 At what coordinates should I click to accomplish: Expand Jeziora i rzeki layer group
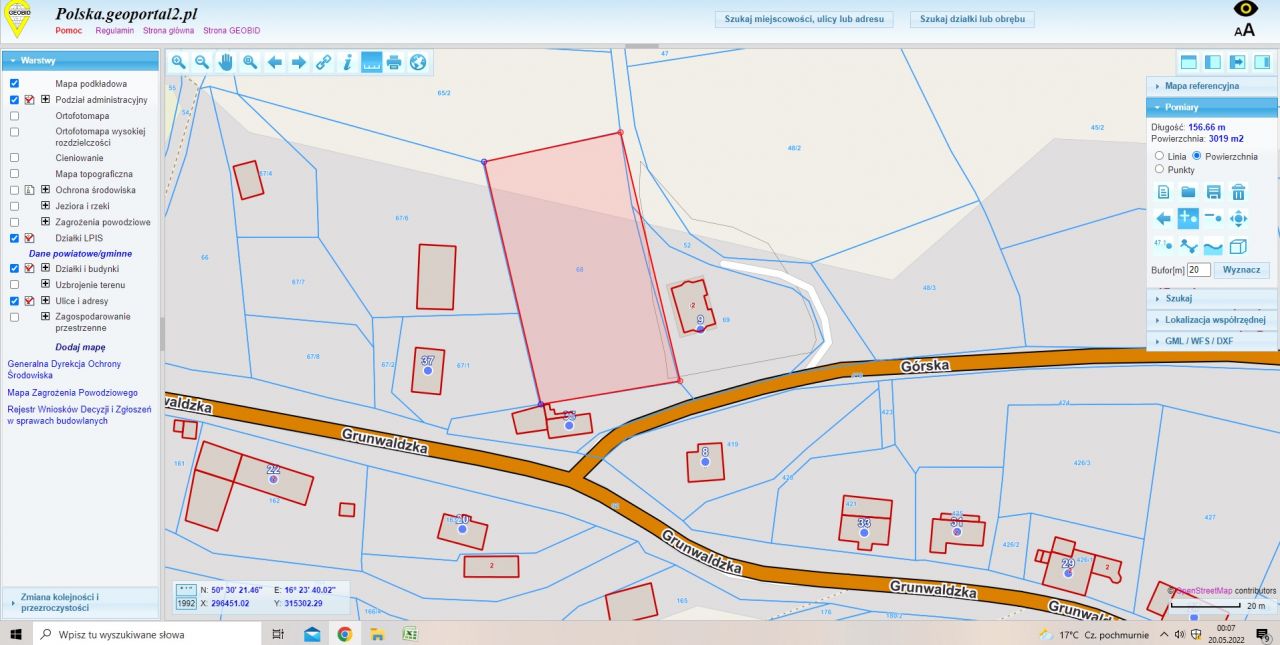pyautogui.click(x=45, y=205)
